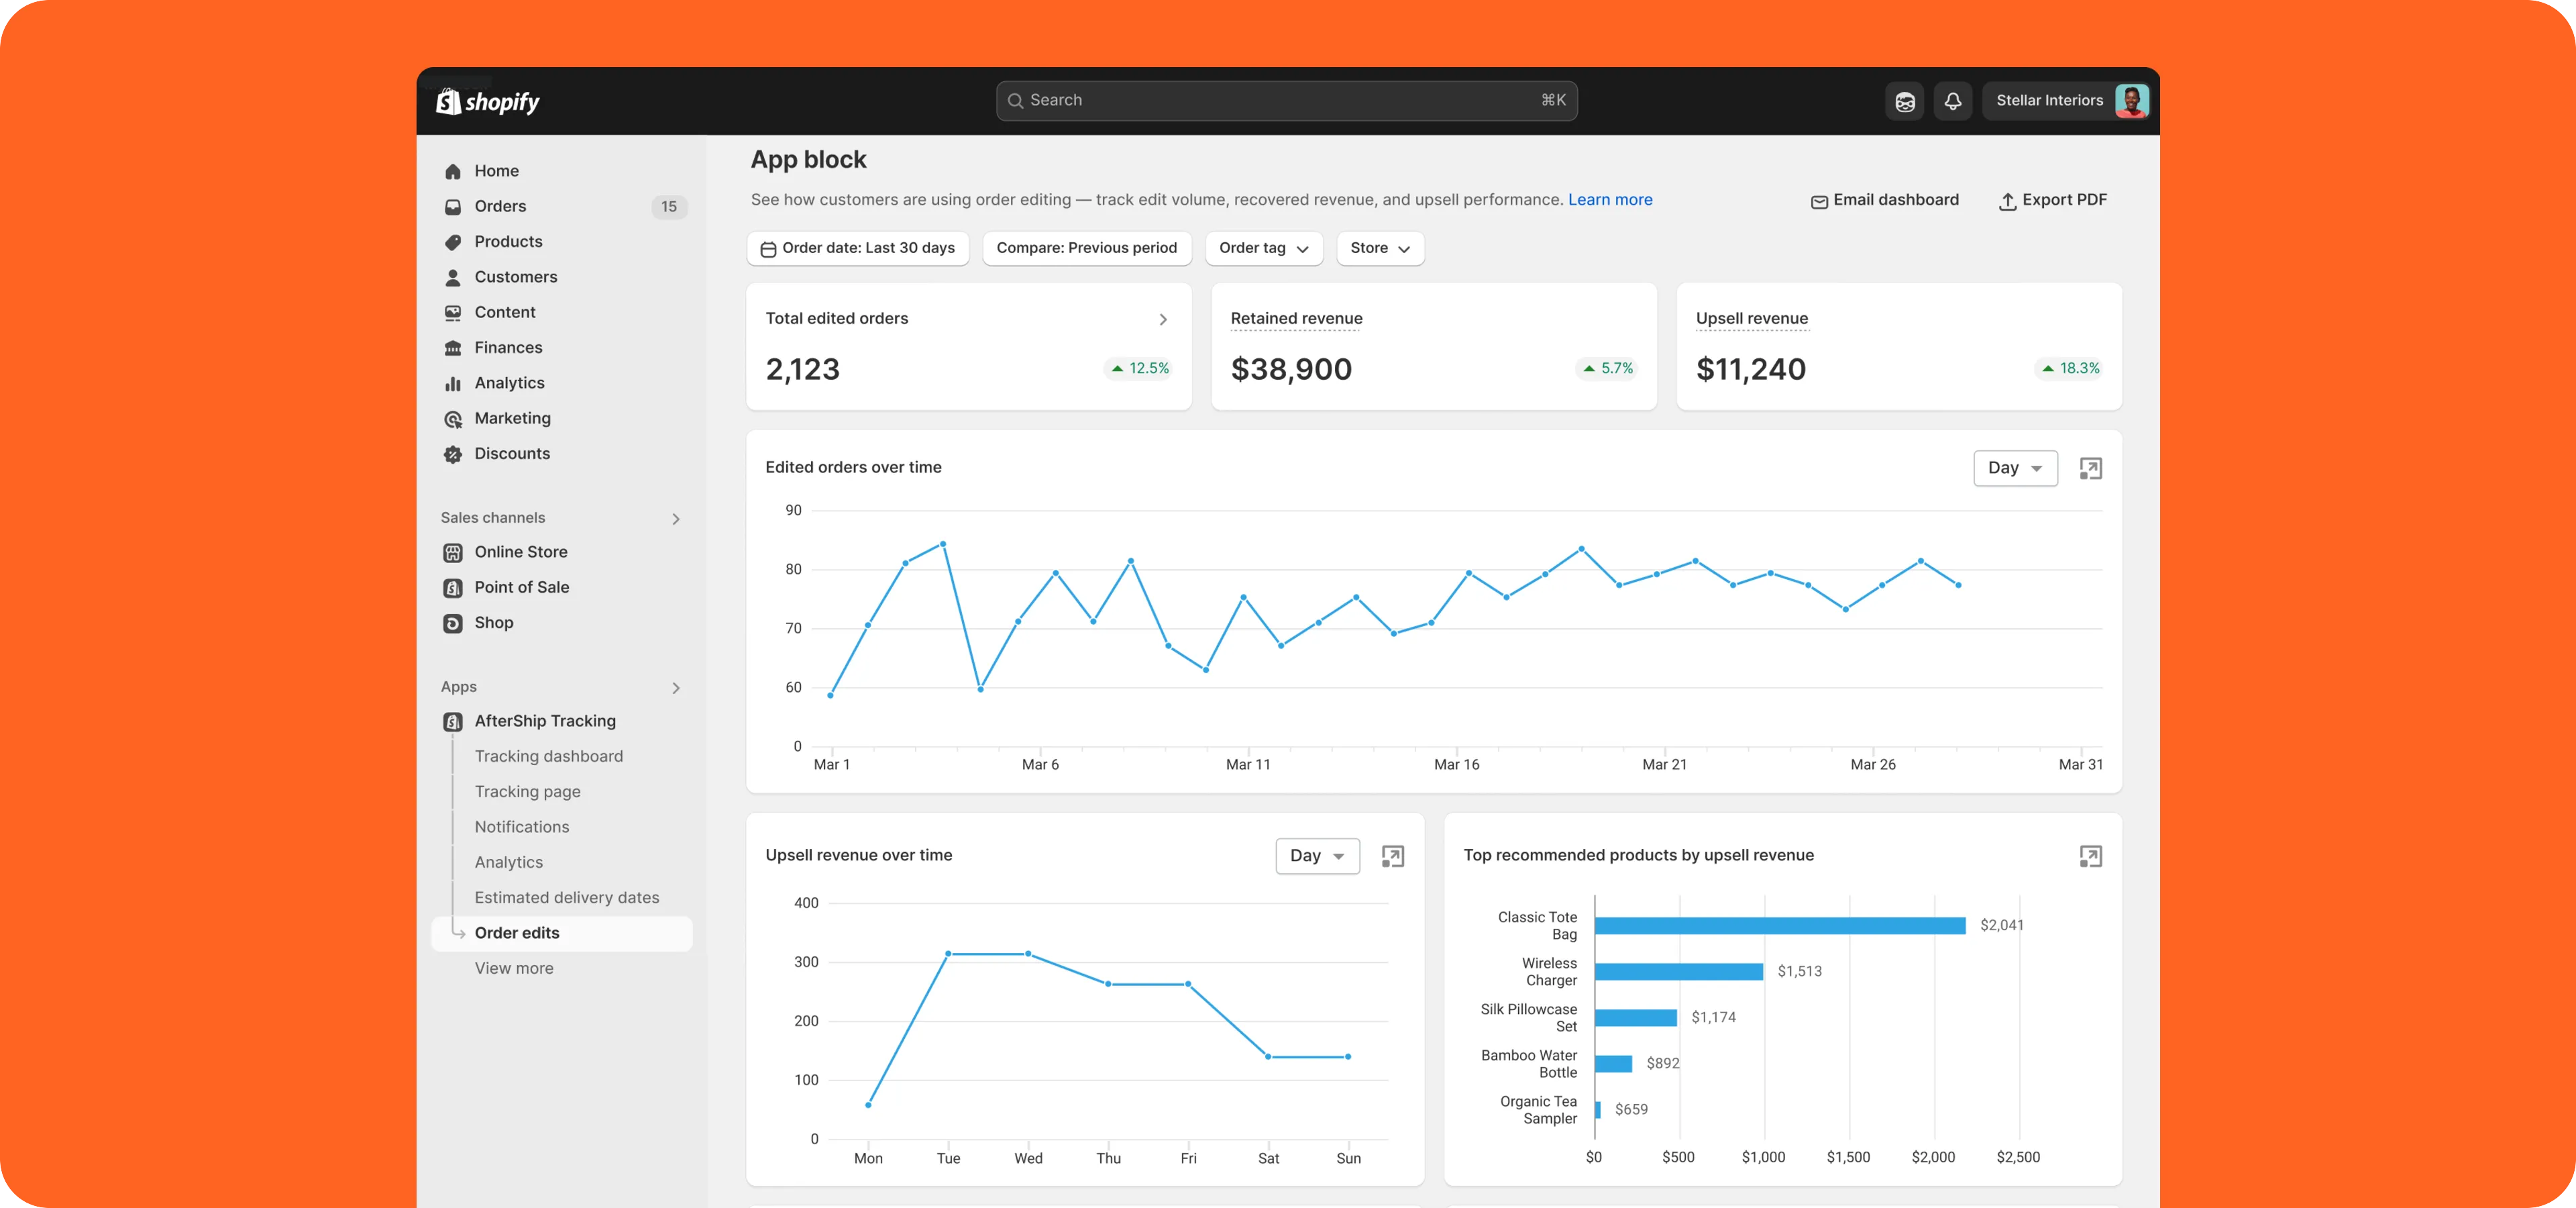Click the Analytics bar chart icon
Image resolution: width=2576 pixels, height=1208 pixels.
click(453, 383)
